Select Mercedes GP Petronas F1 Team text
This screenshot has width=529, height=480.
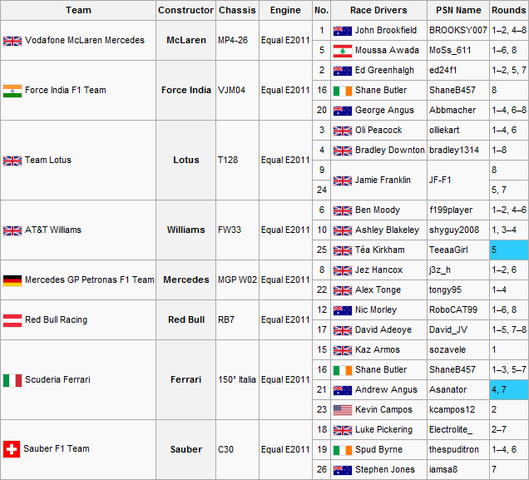pyautogui.click(x=89, y=280)
